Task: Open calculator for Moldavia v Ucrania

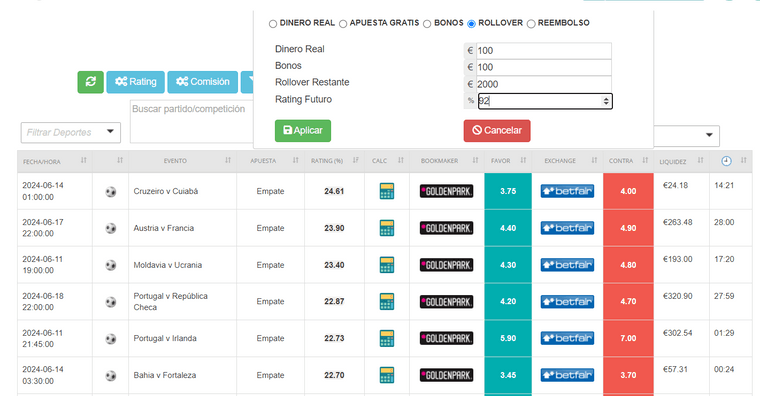Action: (386, 265)
